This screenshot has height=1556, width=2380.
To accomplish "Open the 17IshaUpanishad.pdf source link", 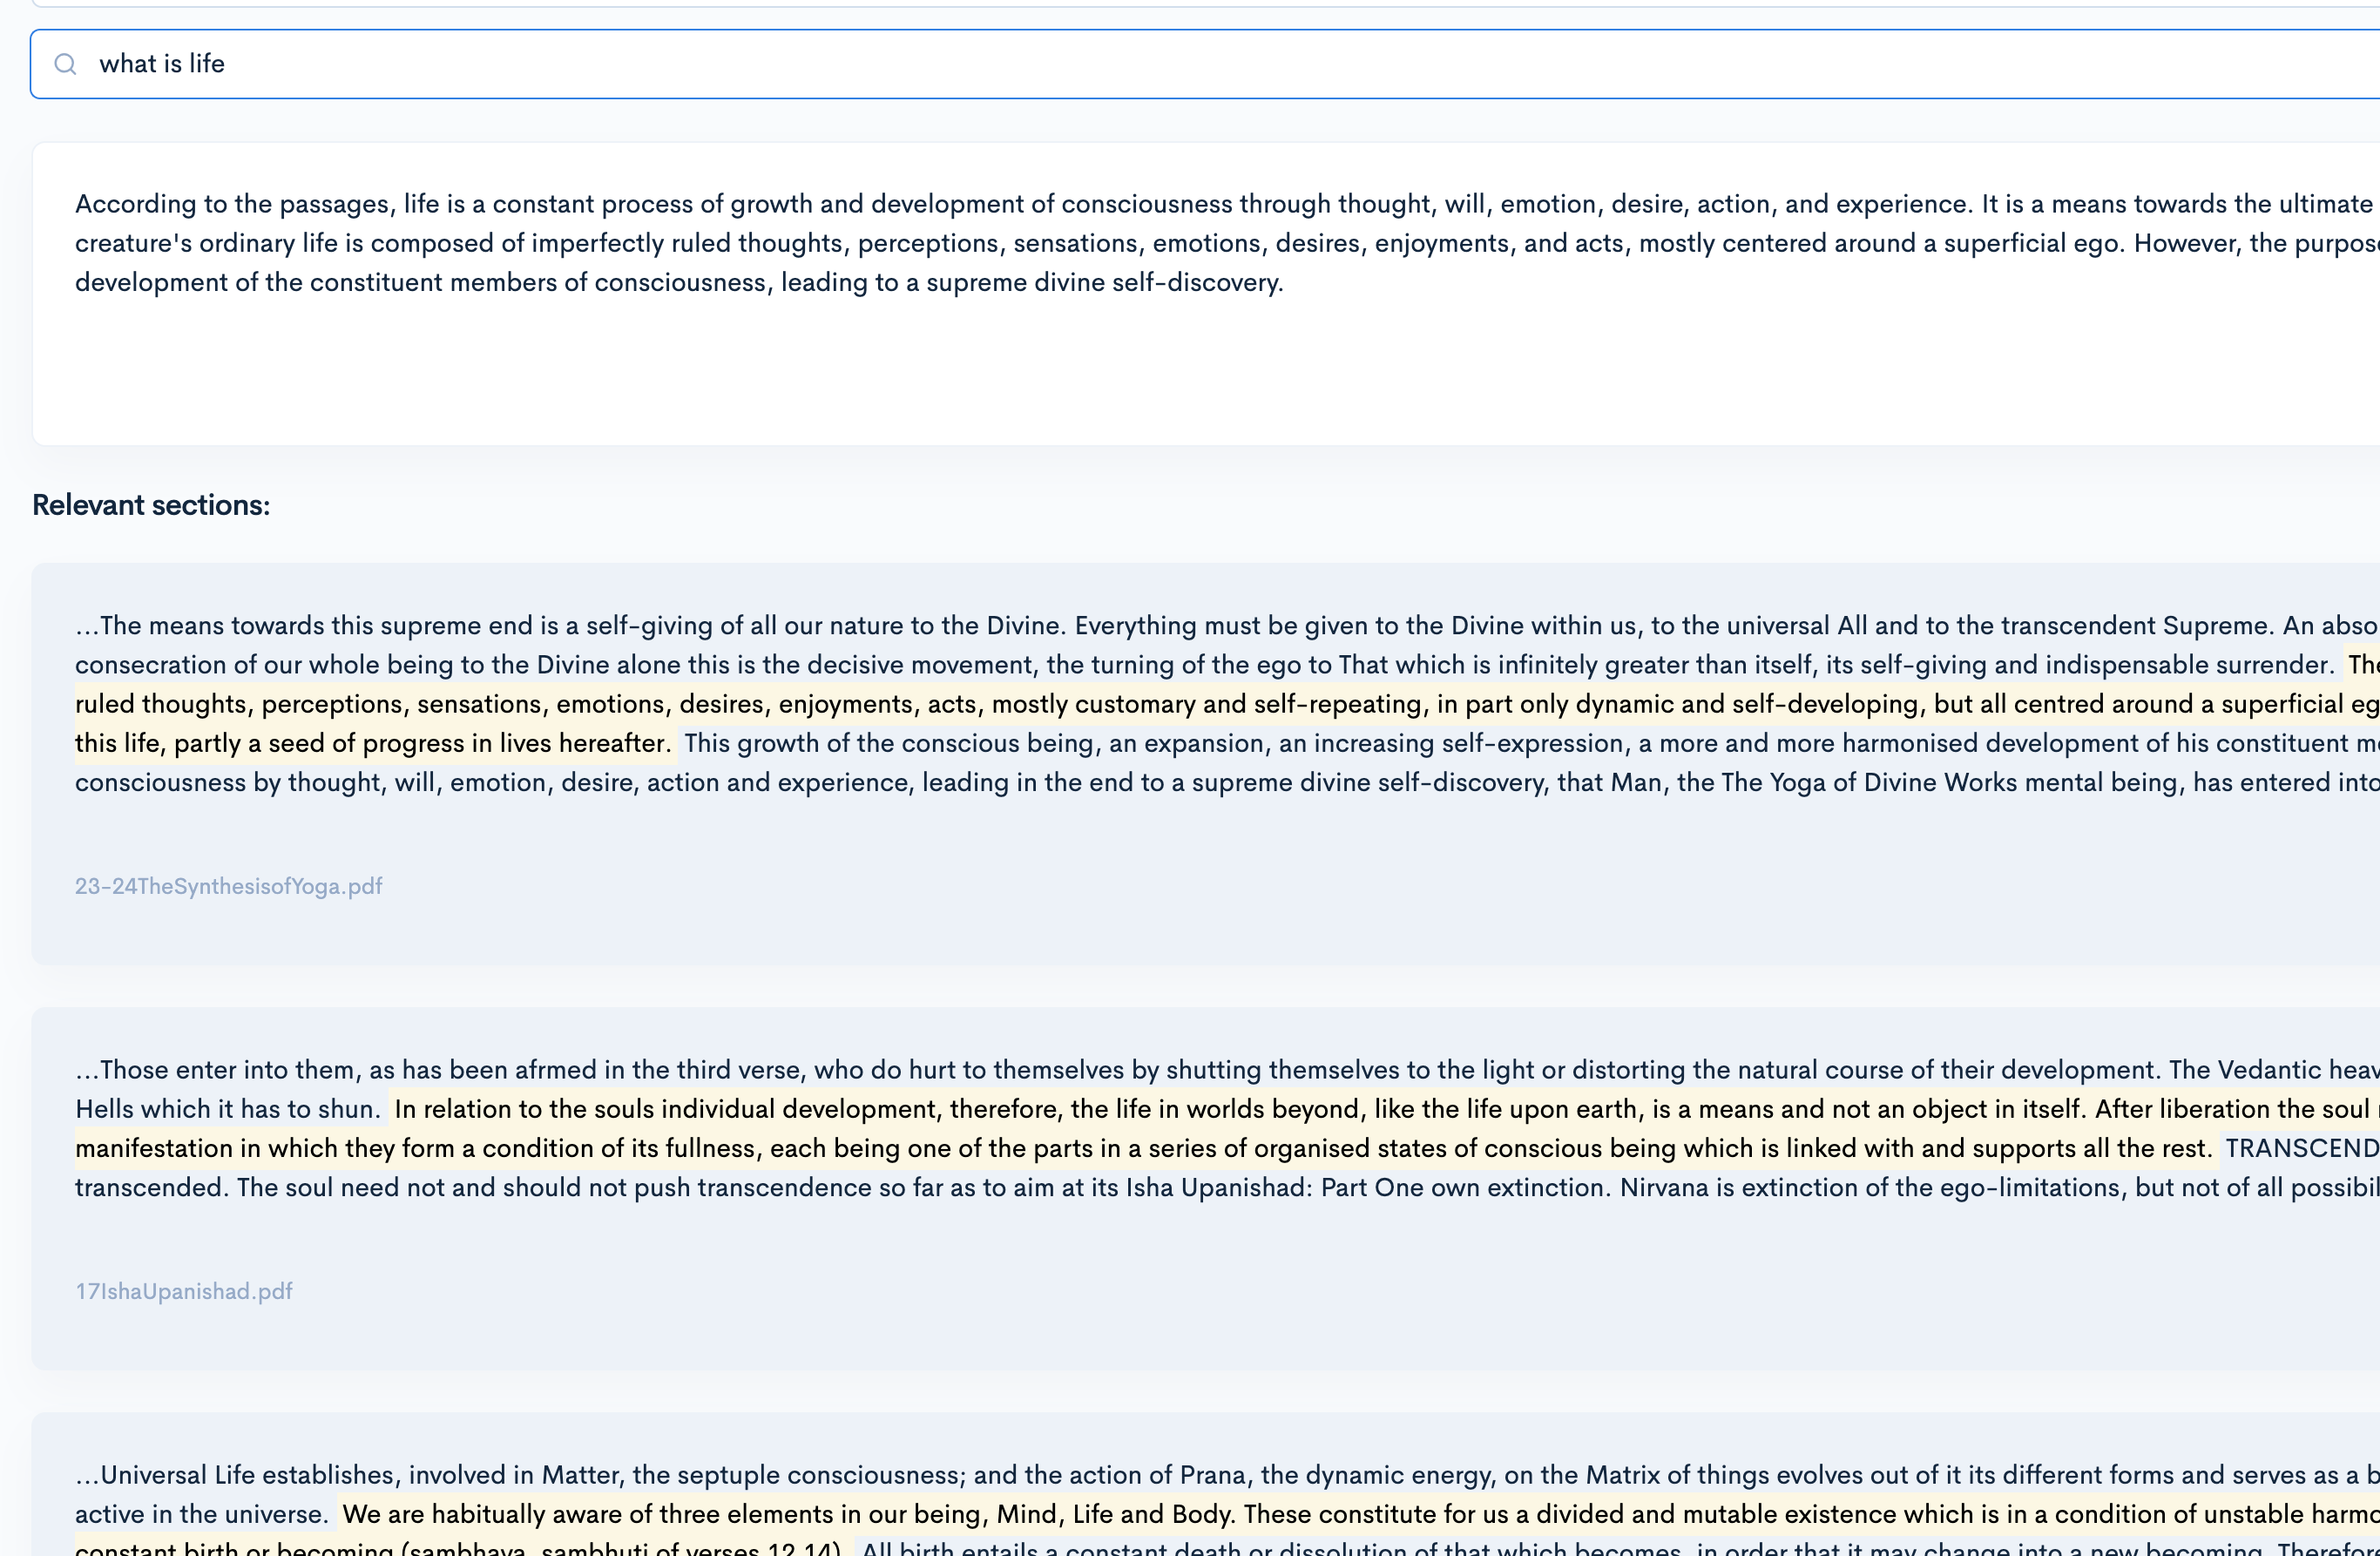I will 183,1291.
